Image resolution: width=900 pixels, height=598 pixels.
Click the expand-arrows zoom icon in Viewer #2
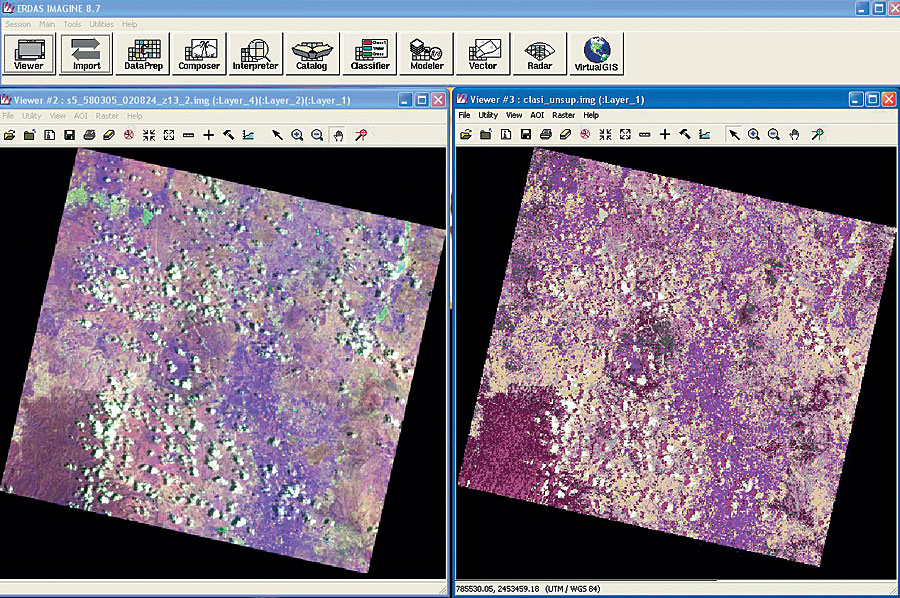pyautogui.click(x=169, y=135)
